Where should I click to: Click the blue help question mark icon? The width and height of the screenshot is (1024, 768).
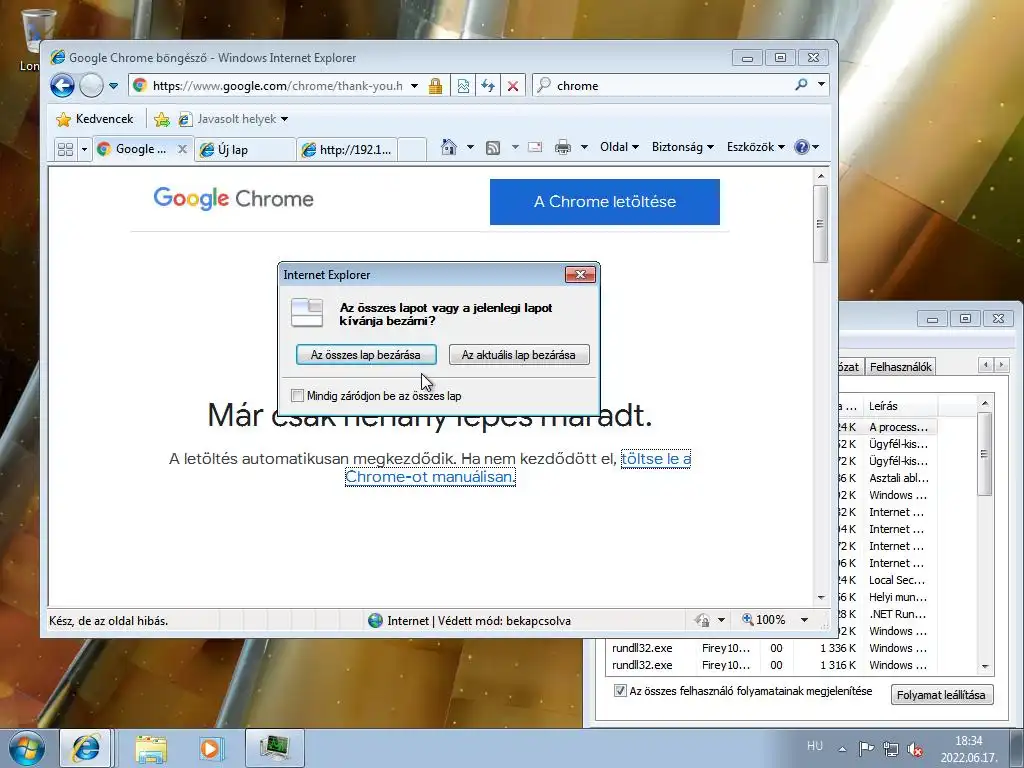click(802, 147)
